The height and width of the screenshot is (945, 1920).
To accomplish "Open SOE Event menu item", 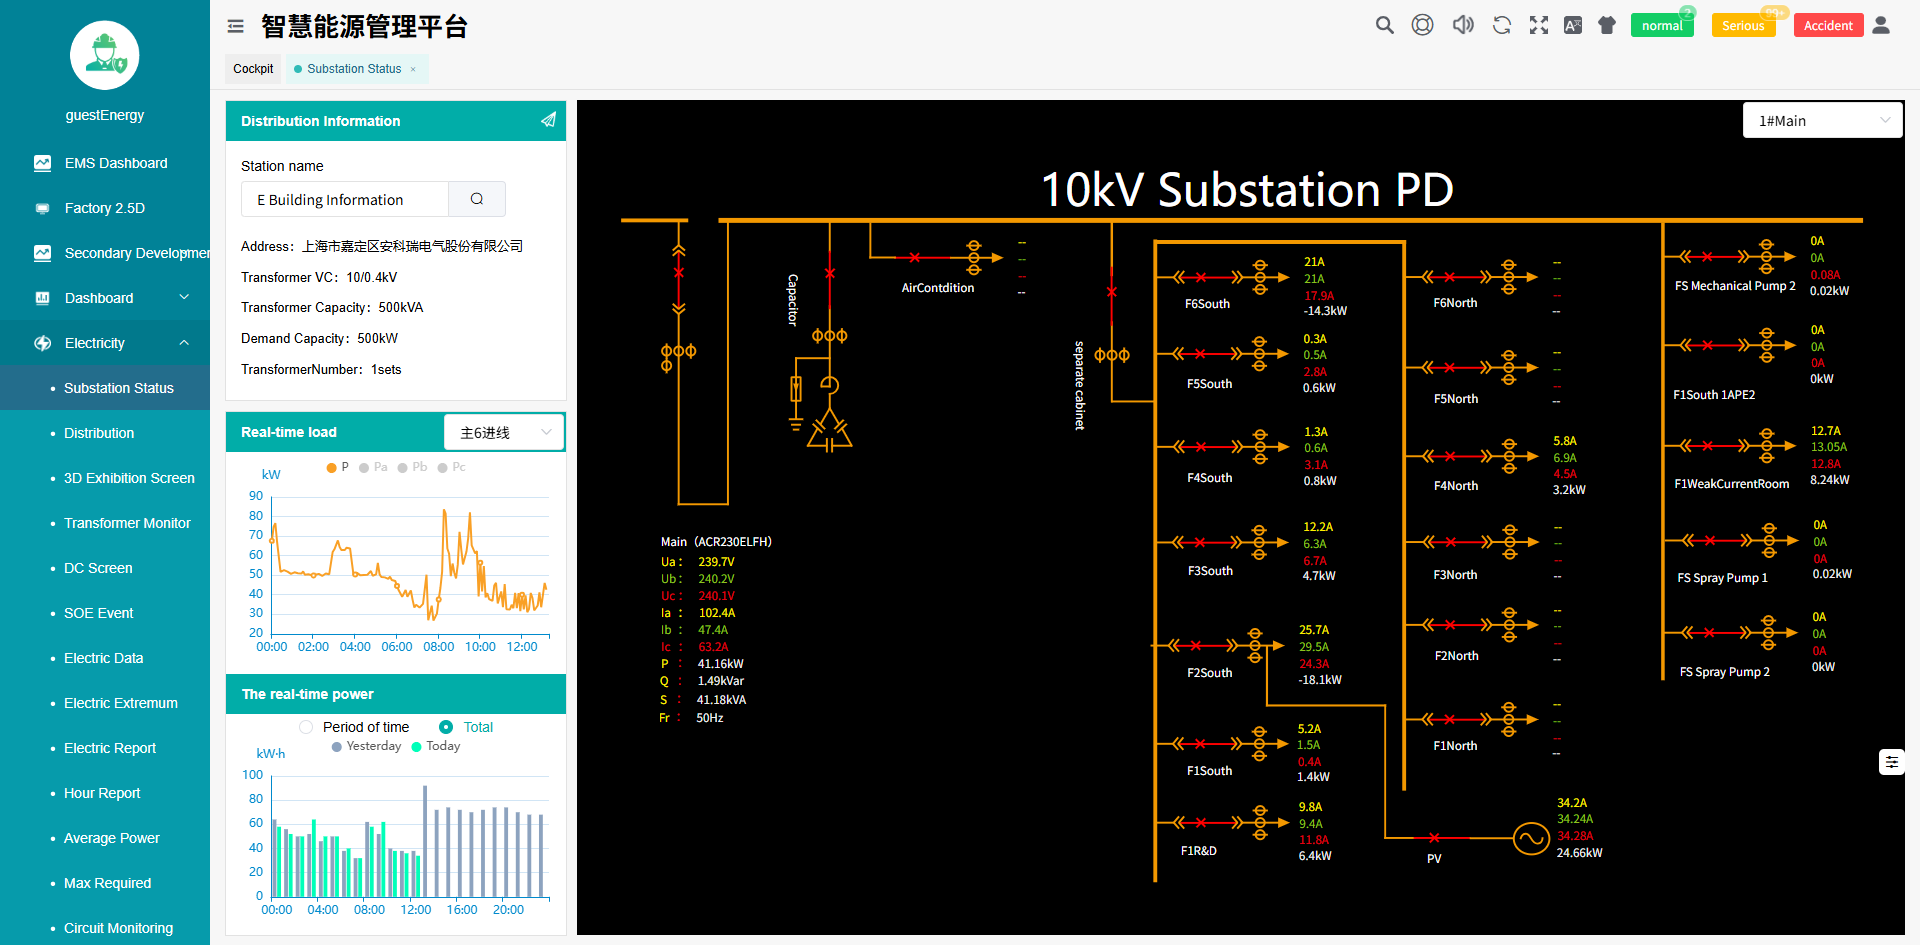I will 105,613.
